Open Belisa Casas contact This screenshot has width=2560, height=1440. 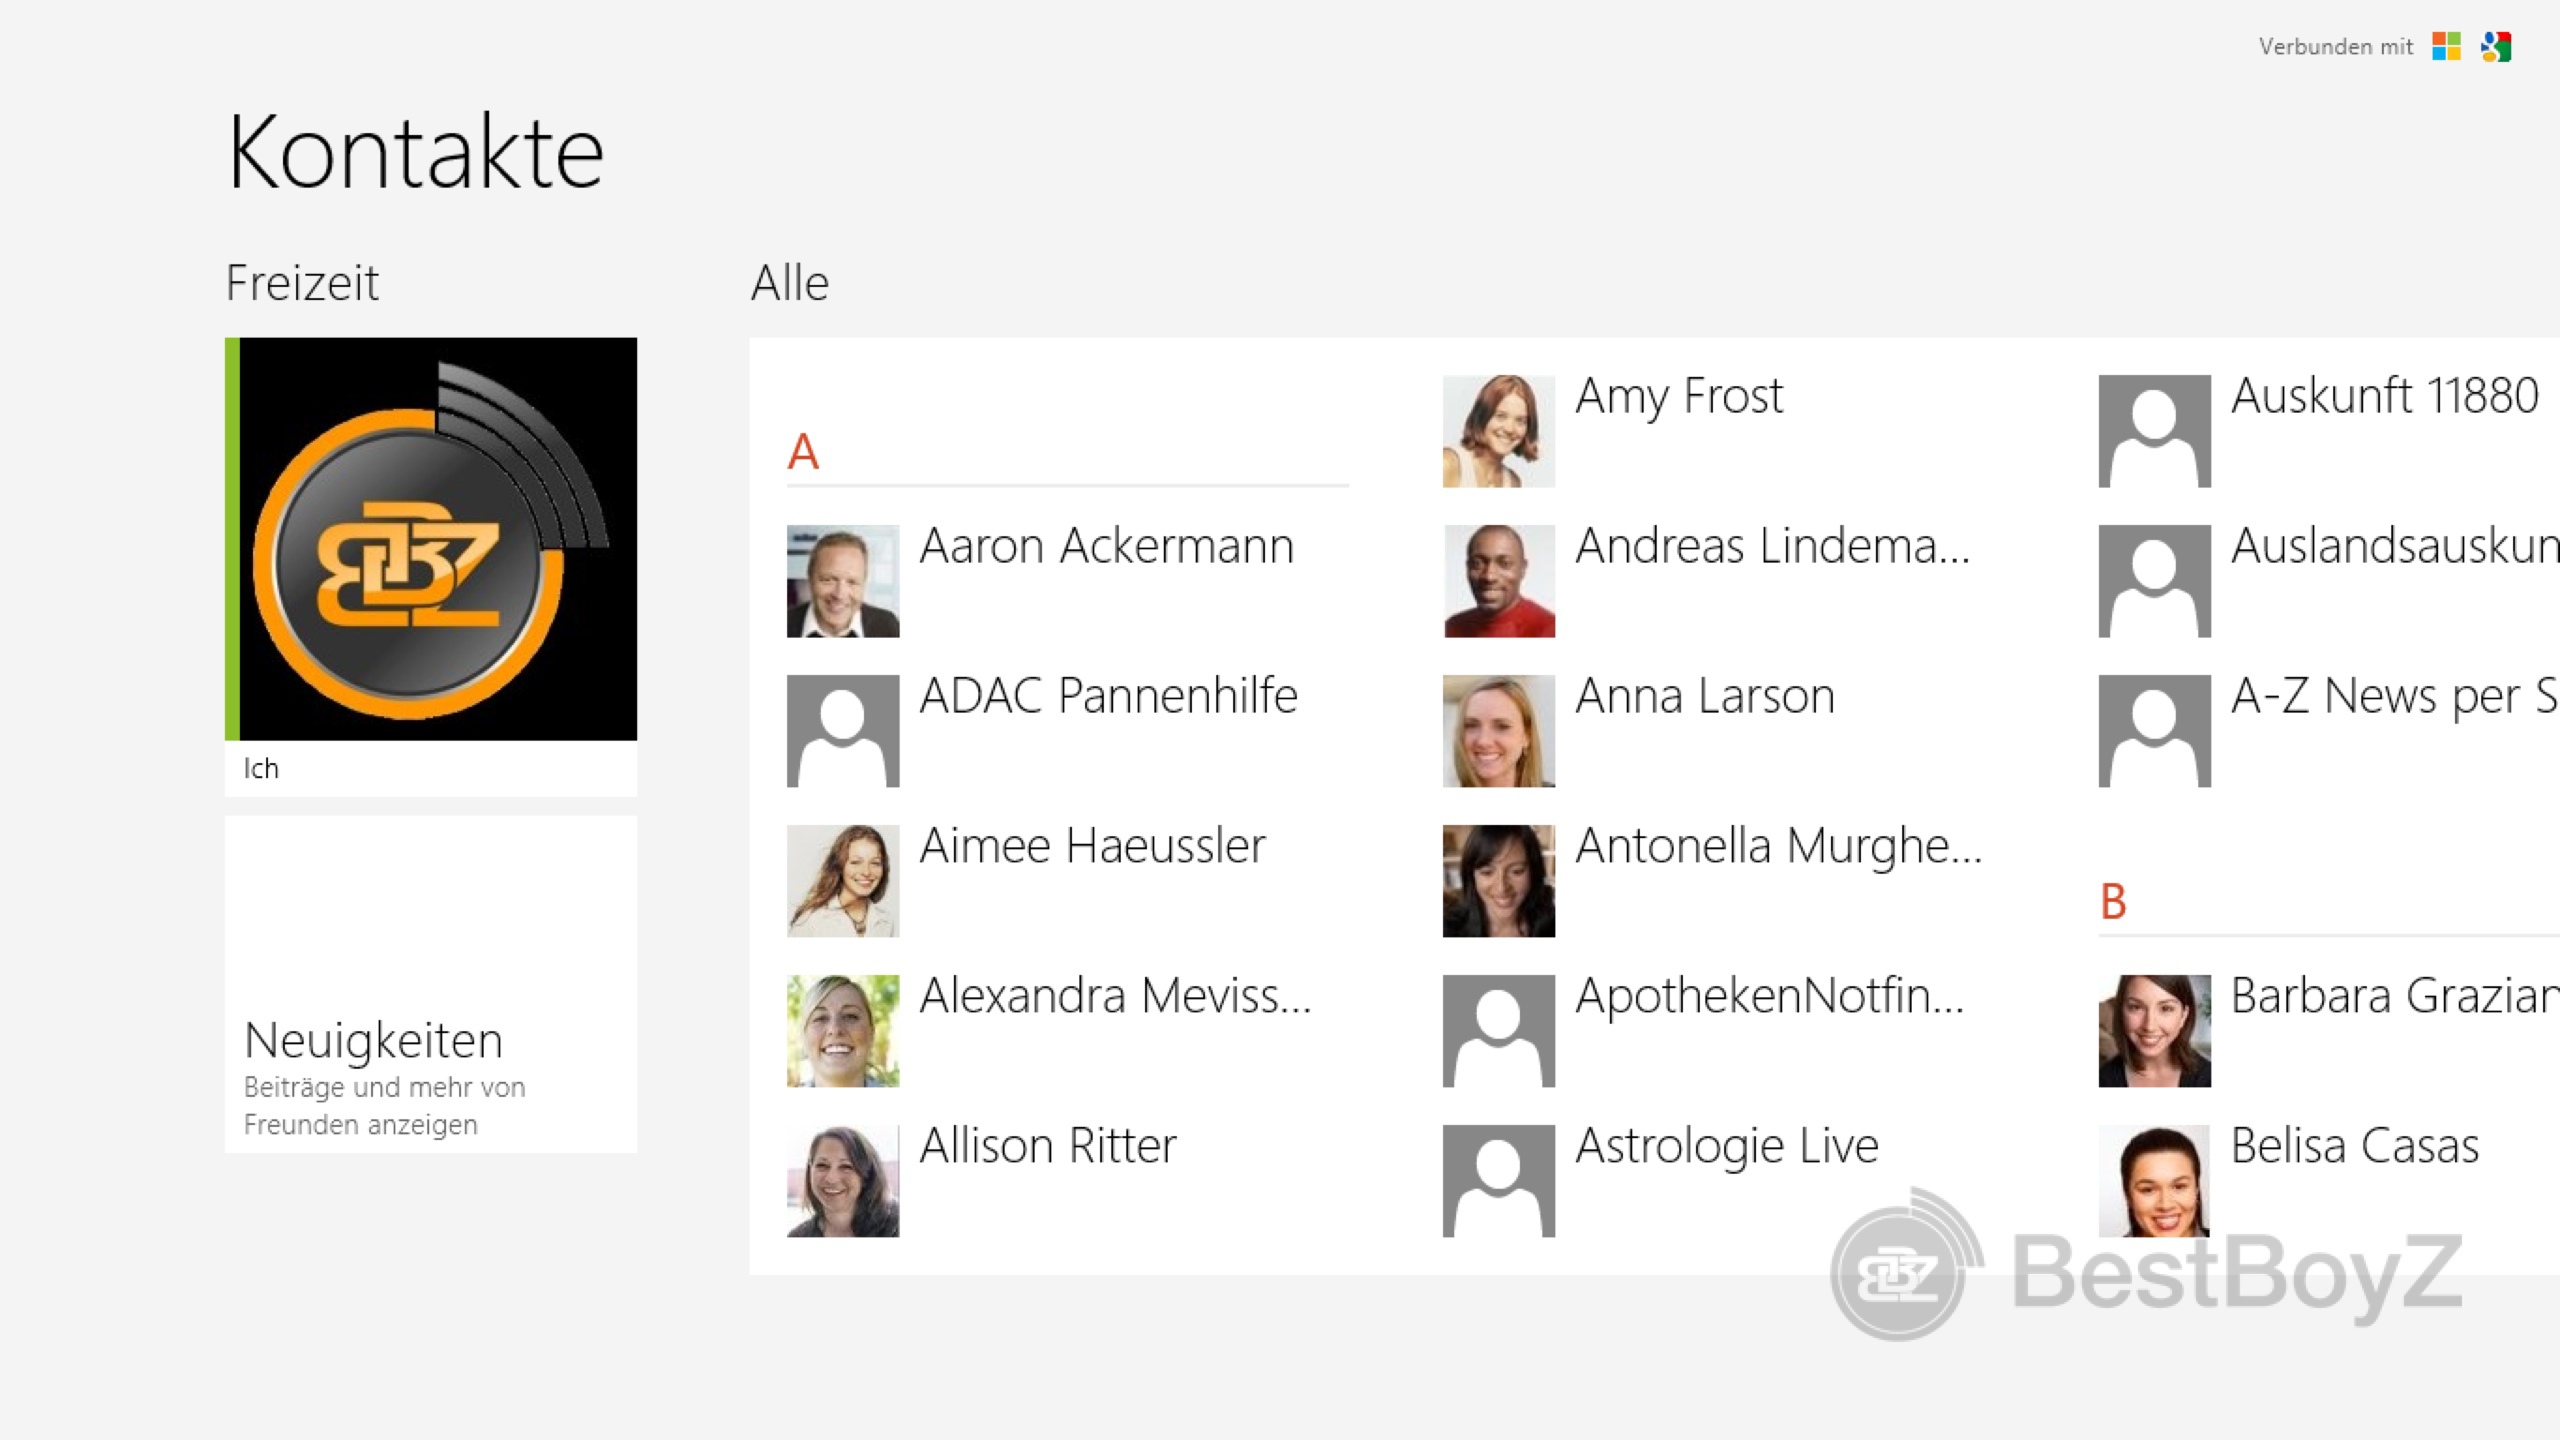coord(2354,1147)
